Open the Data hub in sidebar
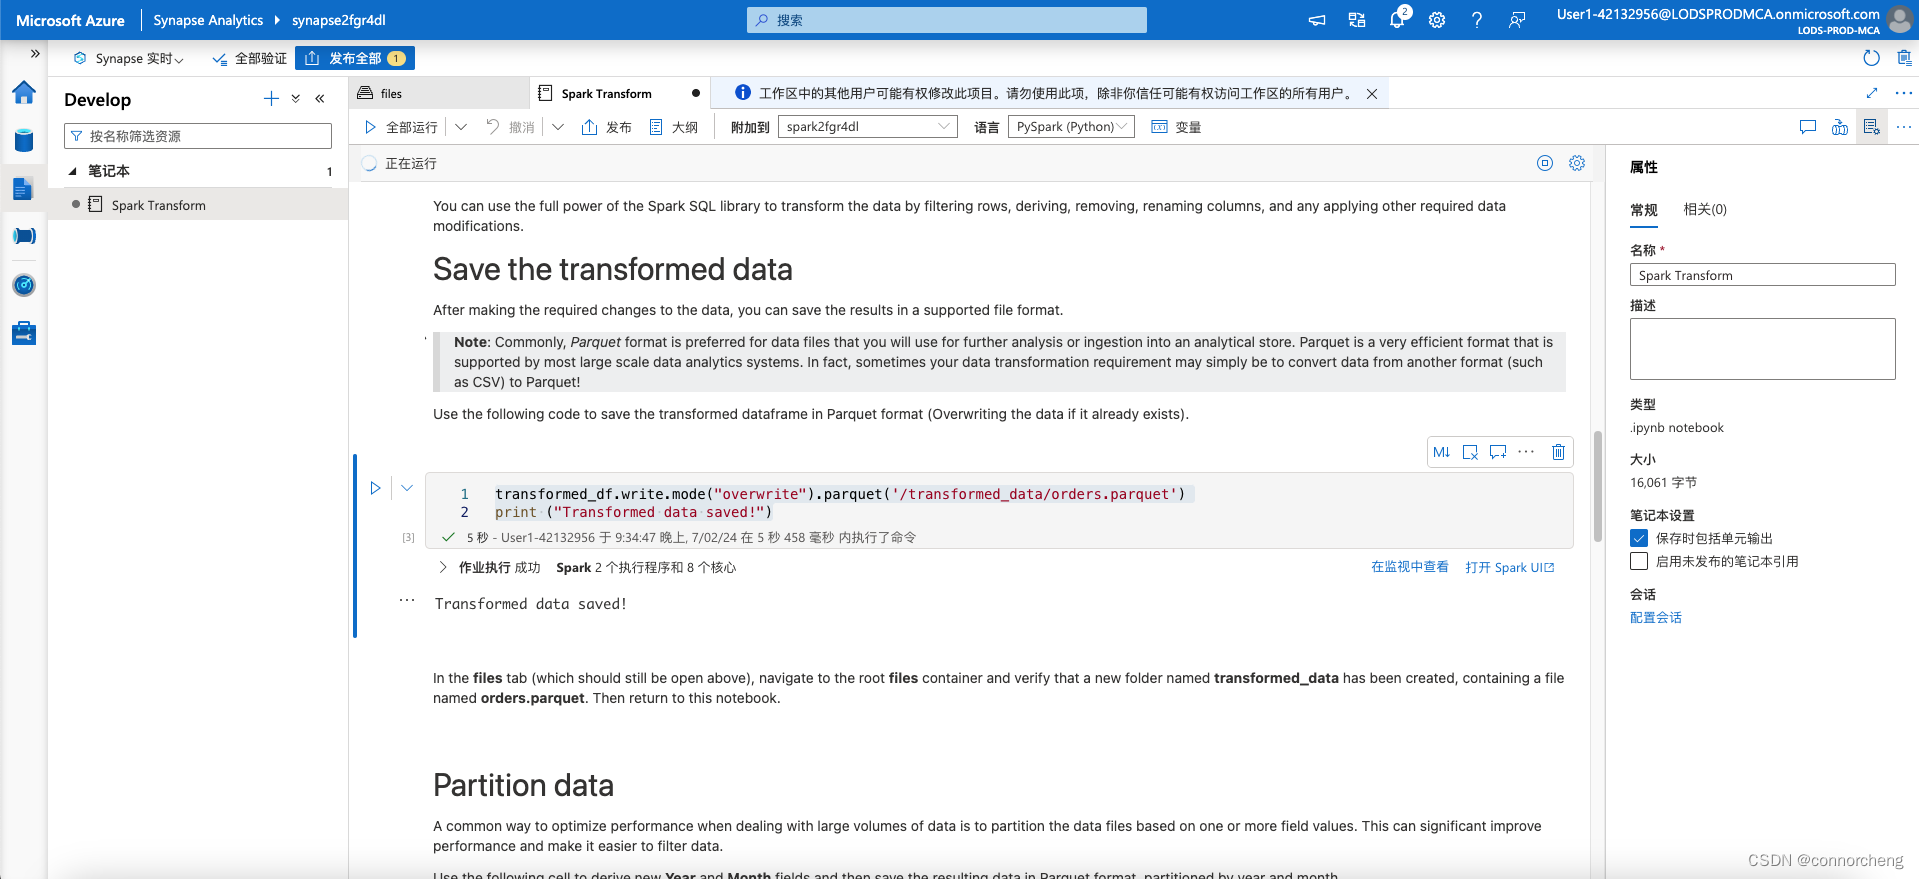The height and width of the screenshot is (879, 1919). (x=24, y=140)
